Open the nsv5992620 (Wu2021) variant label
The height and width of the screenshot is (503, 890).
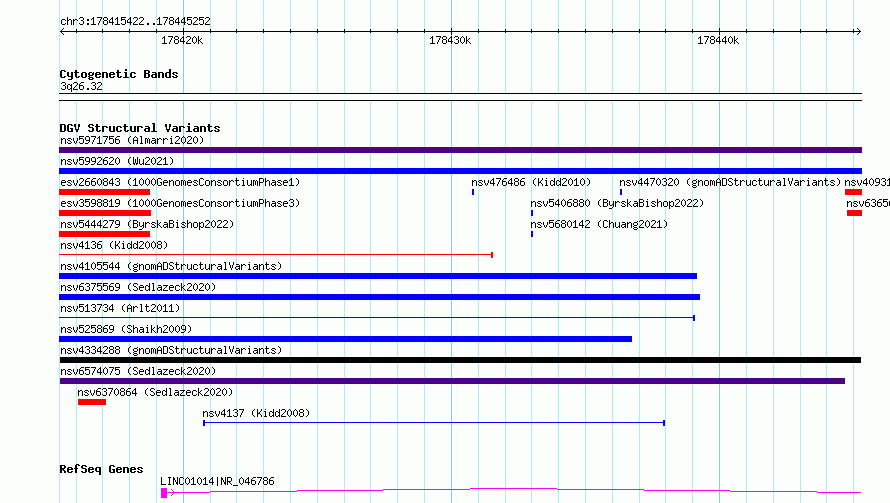point(117,161)
